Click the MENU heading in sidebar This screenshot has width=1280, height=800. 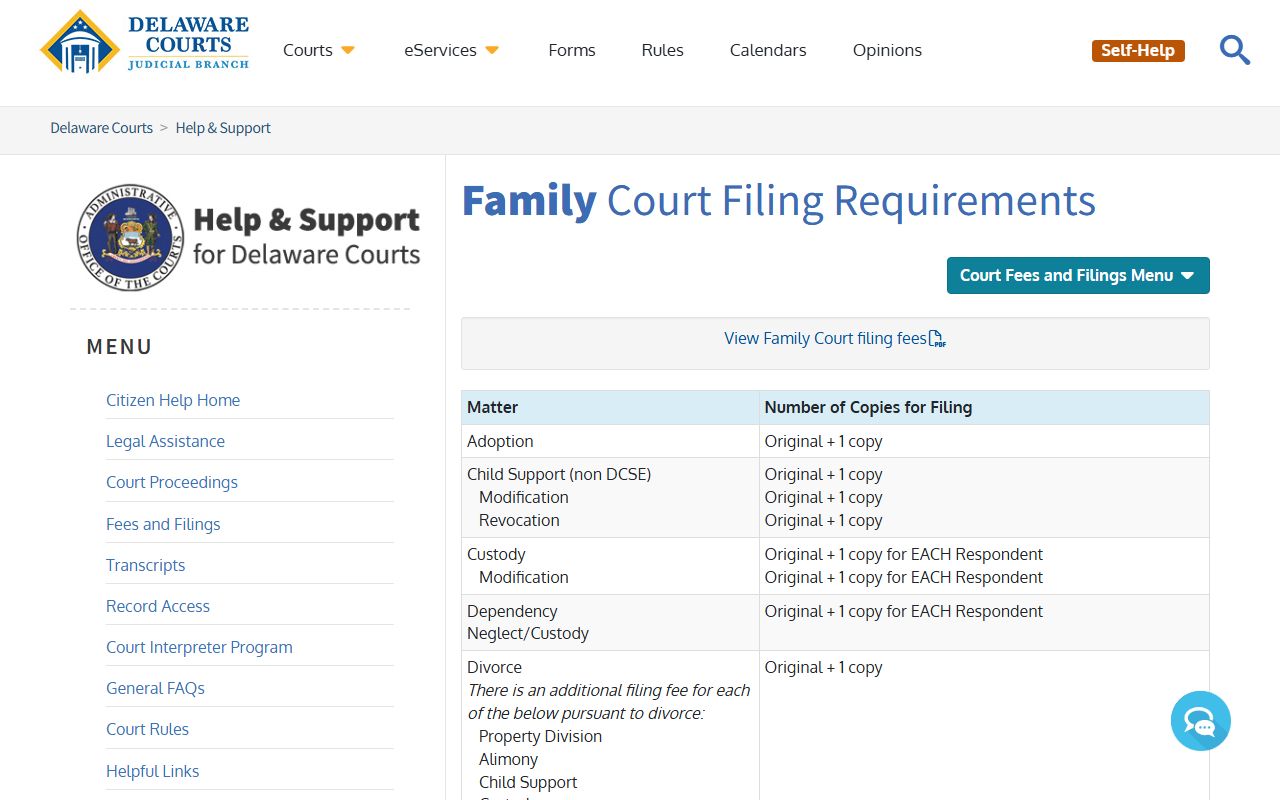120,347
